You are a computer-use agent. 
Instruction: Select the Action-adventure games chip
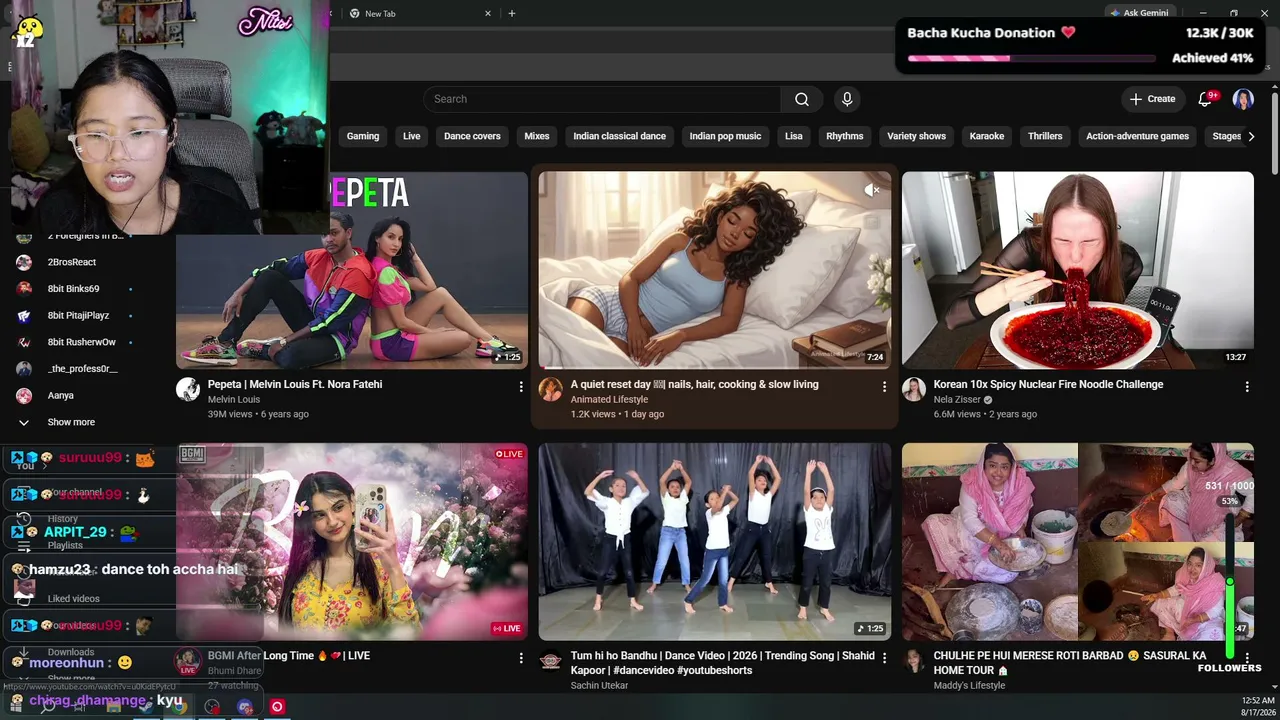point(1138,136)
